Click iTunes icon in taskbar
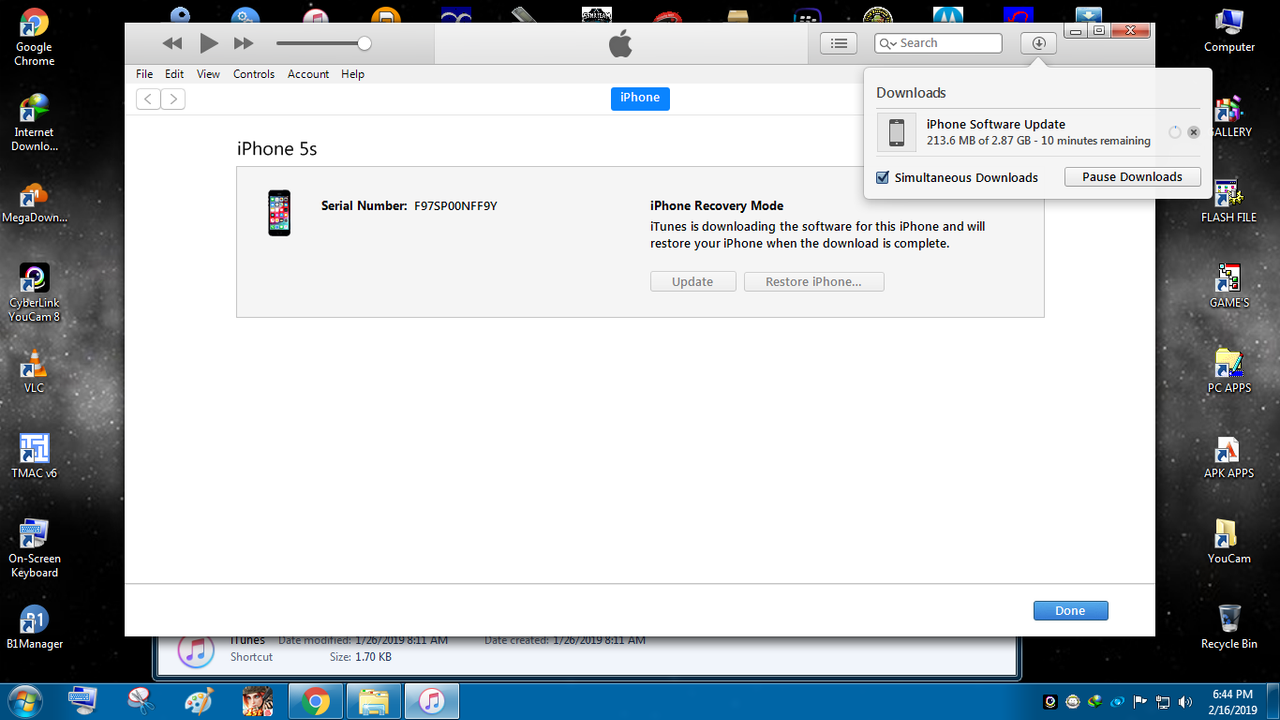The width and height of the screenshot is (1280, 720). click(432, 702)
